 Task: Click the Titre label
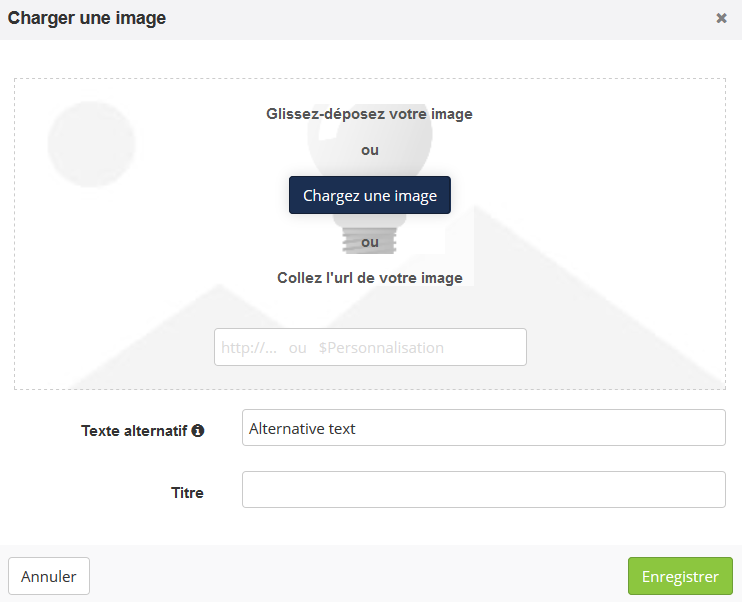pos(187,492)
